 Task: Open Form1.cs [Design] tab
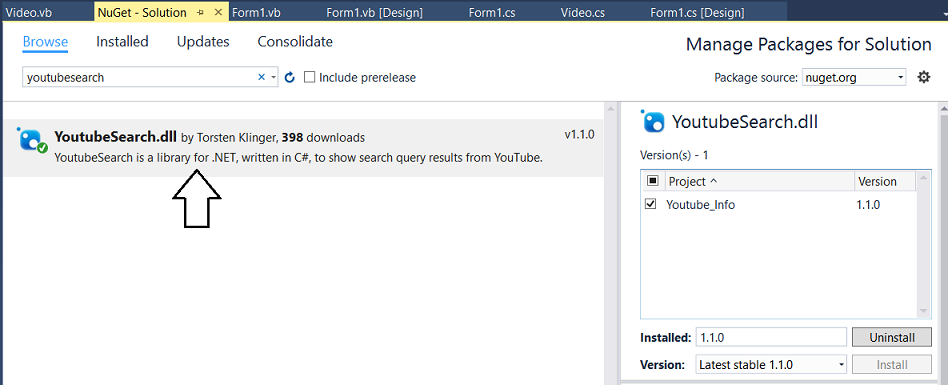coord(697,12)
